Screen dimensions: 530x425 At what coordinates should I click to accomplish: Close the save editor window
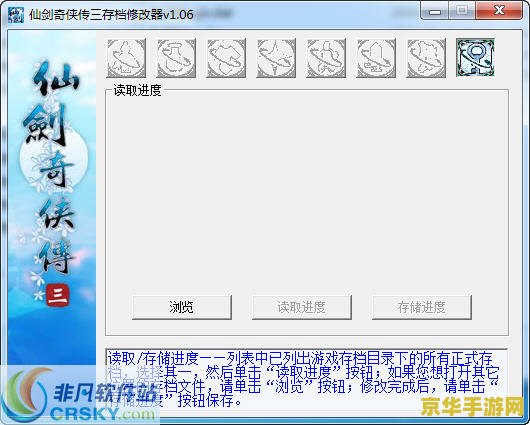pyautogui.click(x=499, y=11)
